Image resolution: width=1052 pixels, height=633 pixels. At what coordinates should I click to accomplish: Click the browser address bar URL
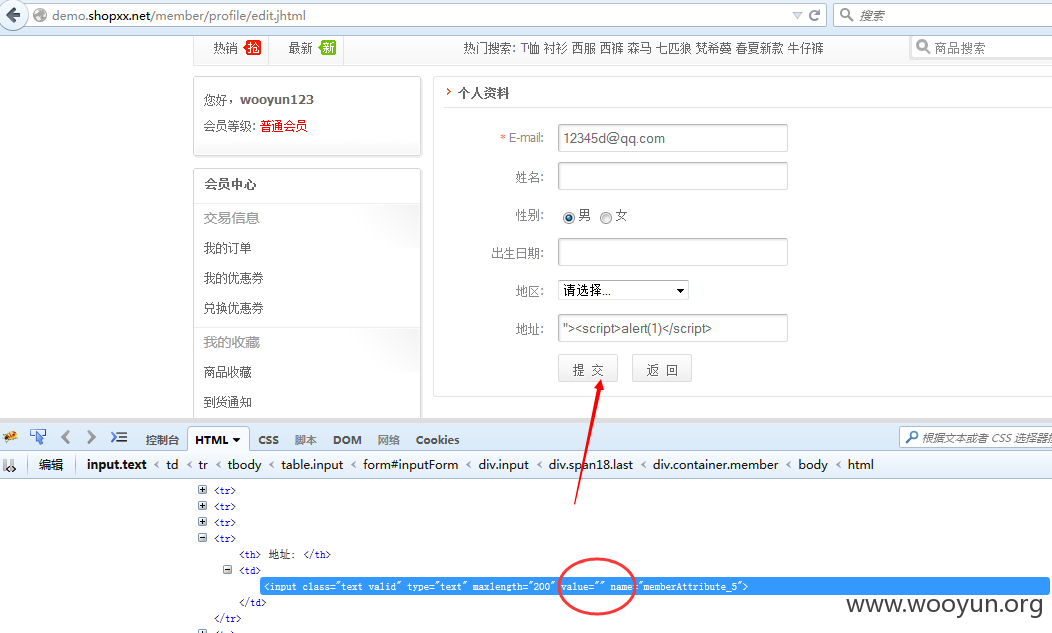pyautogui.click(x=179, y=15)
